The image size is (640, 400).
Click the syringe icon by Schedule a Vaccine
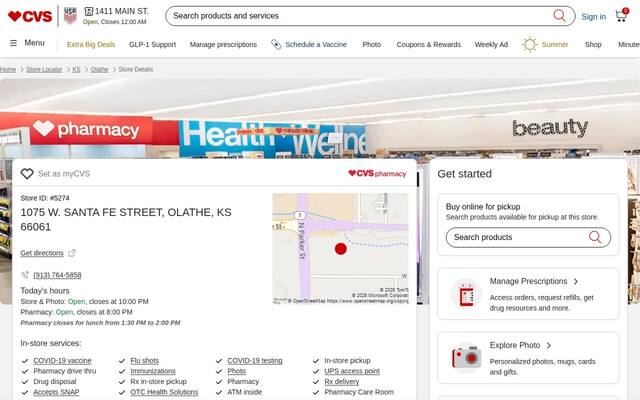point(276,44)
